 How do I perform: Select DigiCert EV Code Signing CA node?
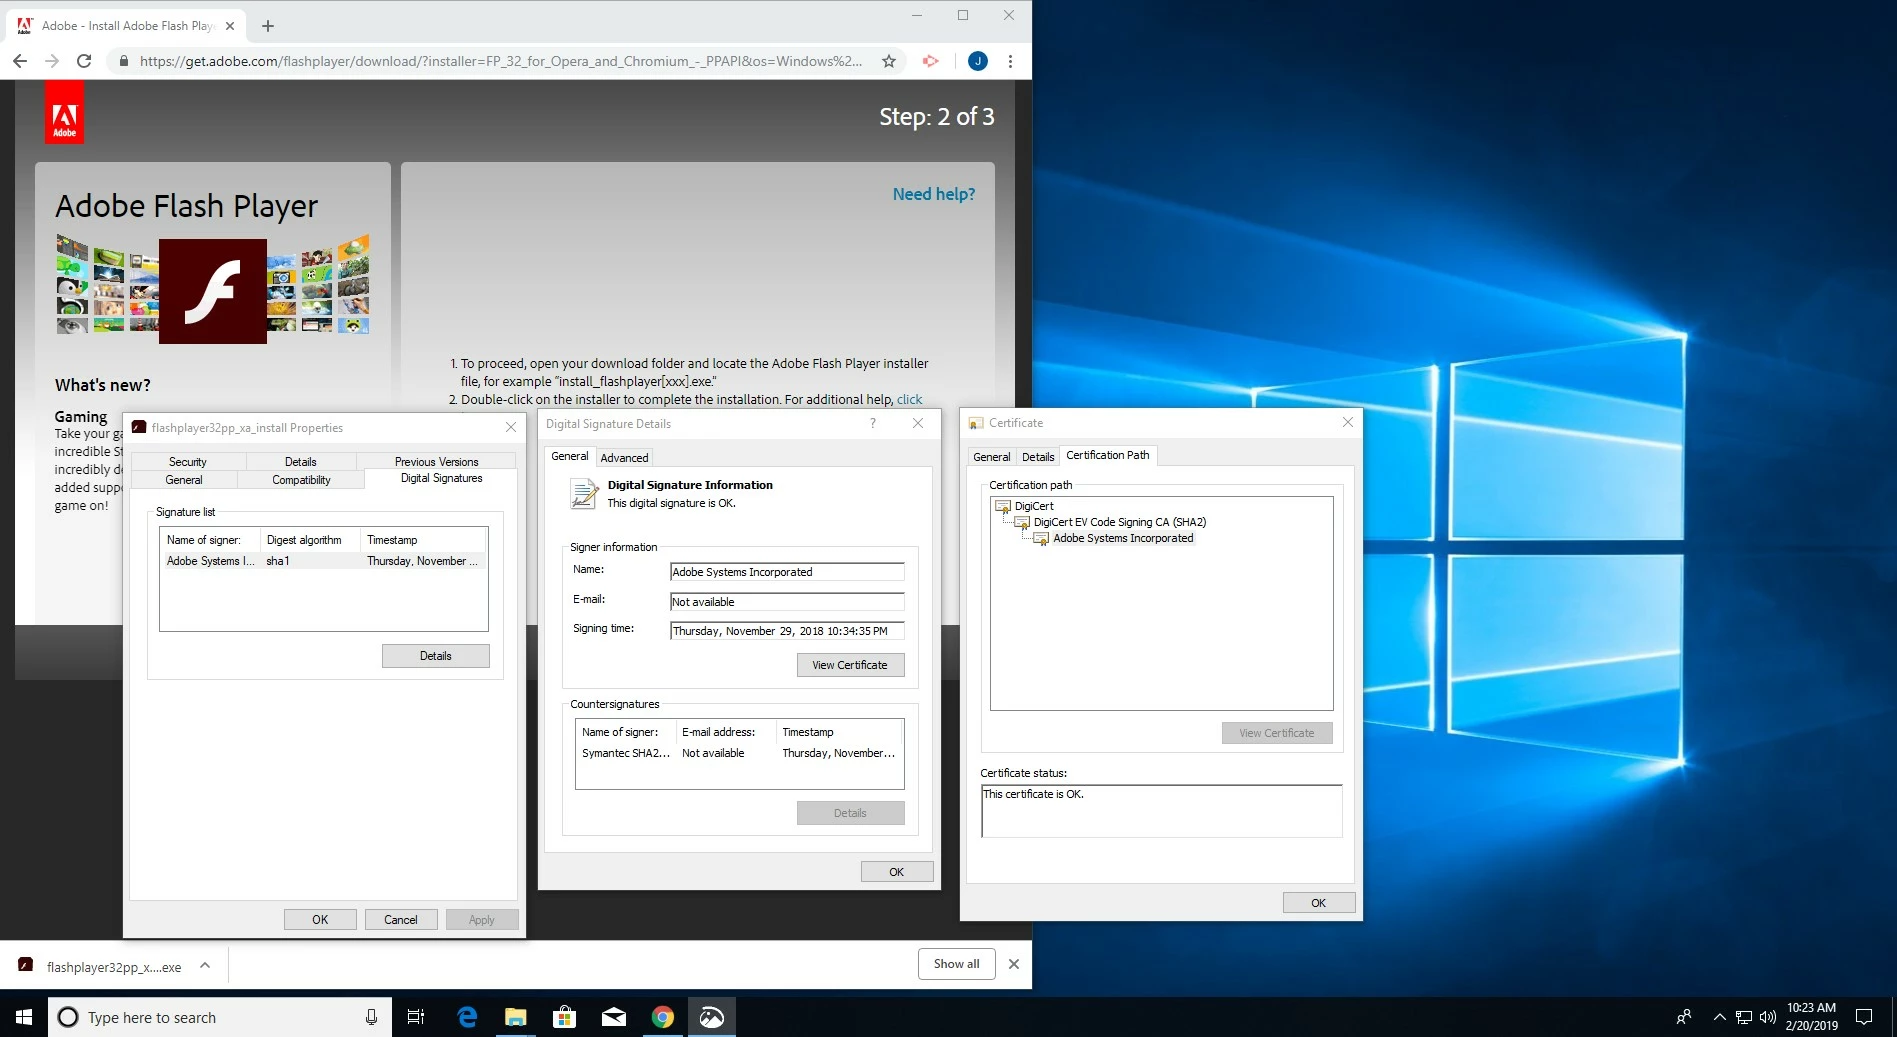(1120, 522)
